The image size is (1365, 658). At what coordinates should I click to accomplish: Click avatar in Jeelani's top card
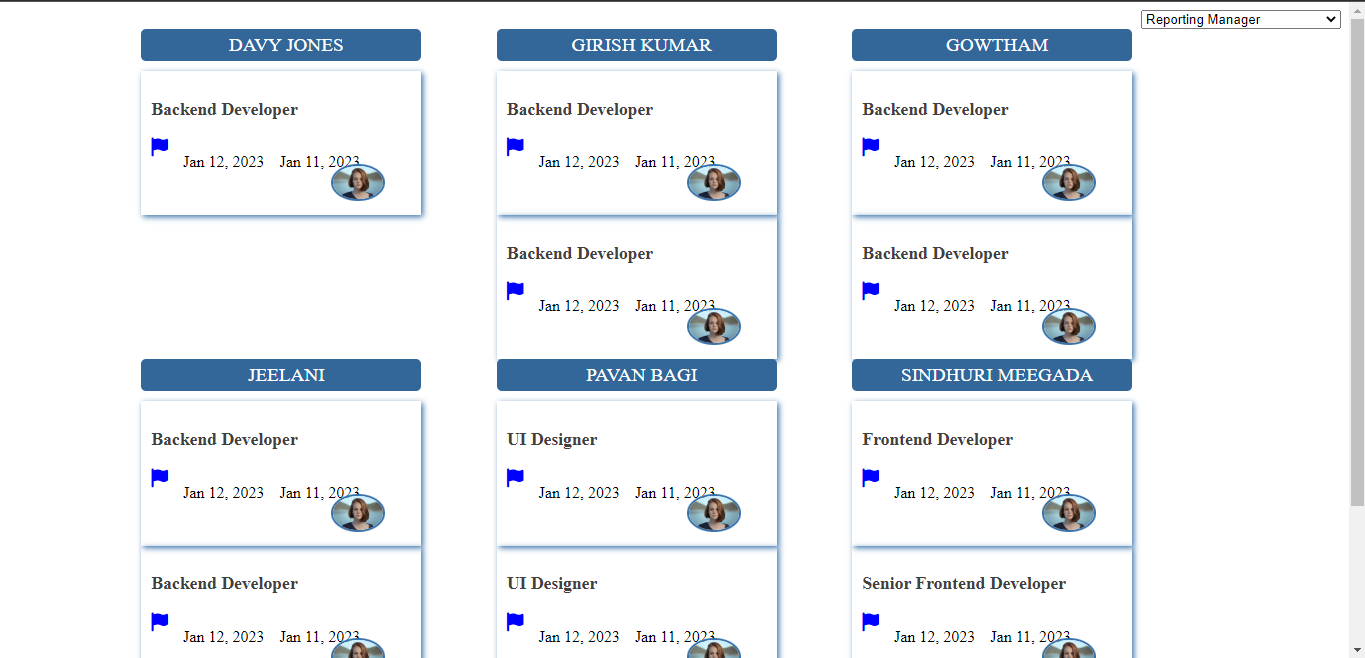pyautogui.click(x=358, y=513)
